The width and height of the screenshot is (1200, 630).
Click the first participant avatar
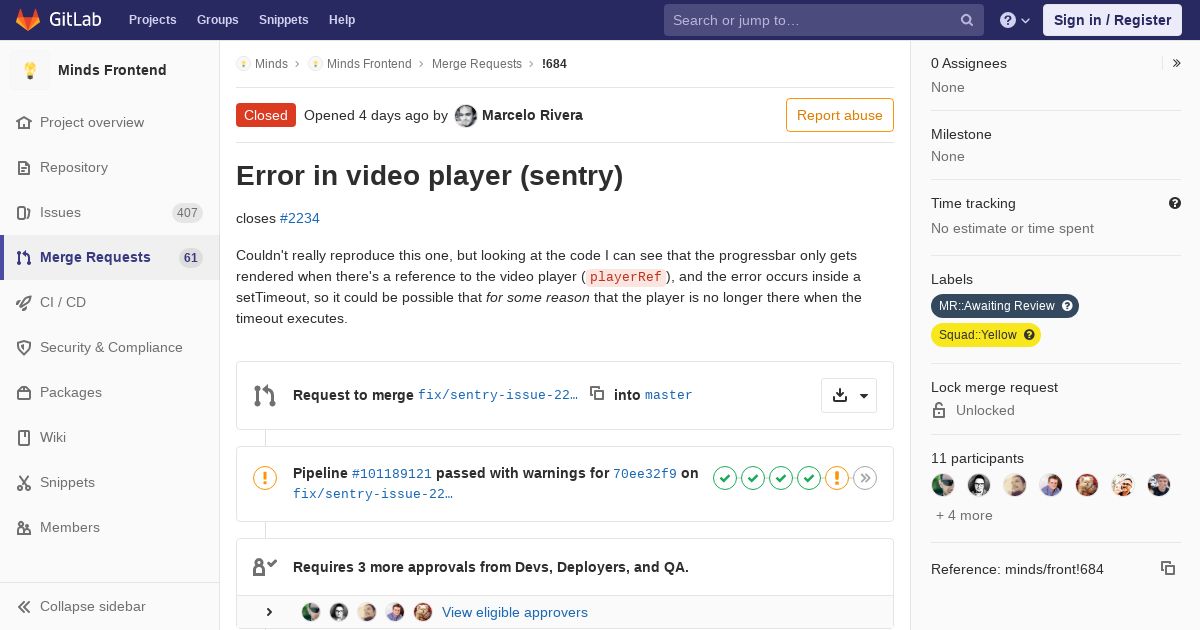pyautogui.click(x=943, y=485)
